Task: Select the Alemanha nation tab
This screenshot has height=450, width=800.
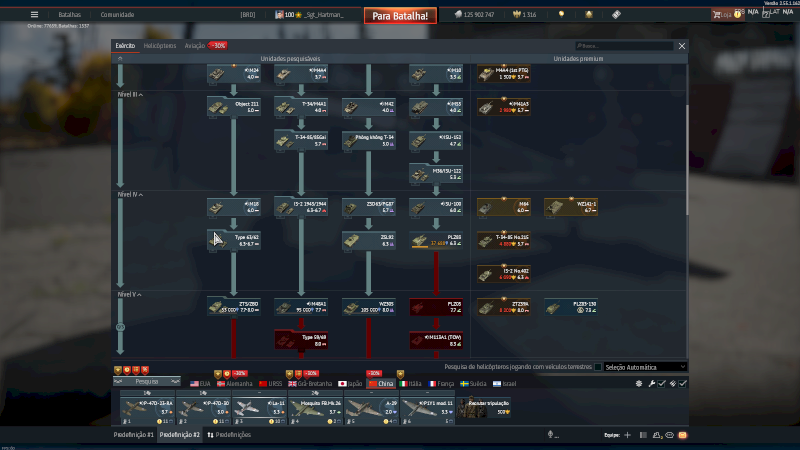Action: [x=235, y=384]
